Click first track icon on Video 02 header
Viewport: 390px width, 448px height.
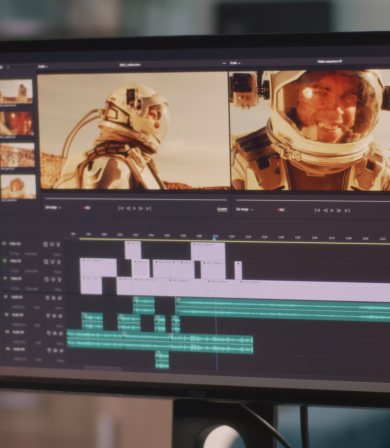point(46,262)
